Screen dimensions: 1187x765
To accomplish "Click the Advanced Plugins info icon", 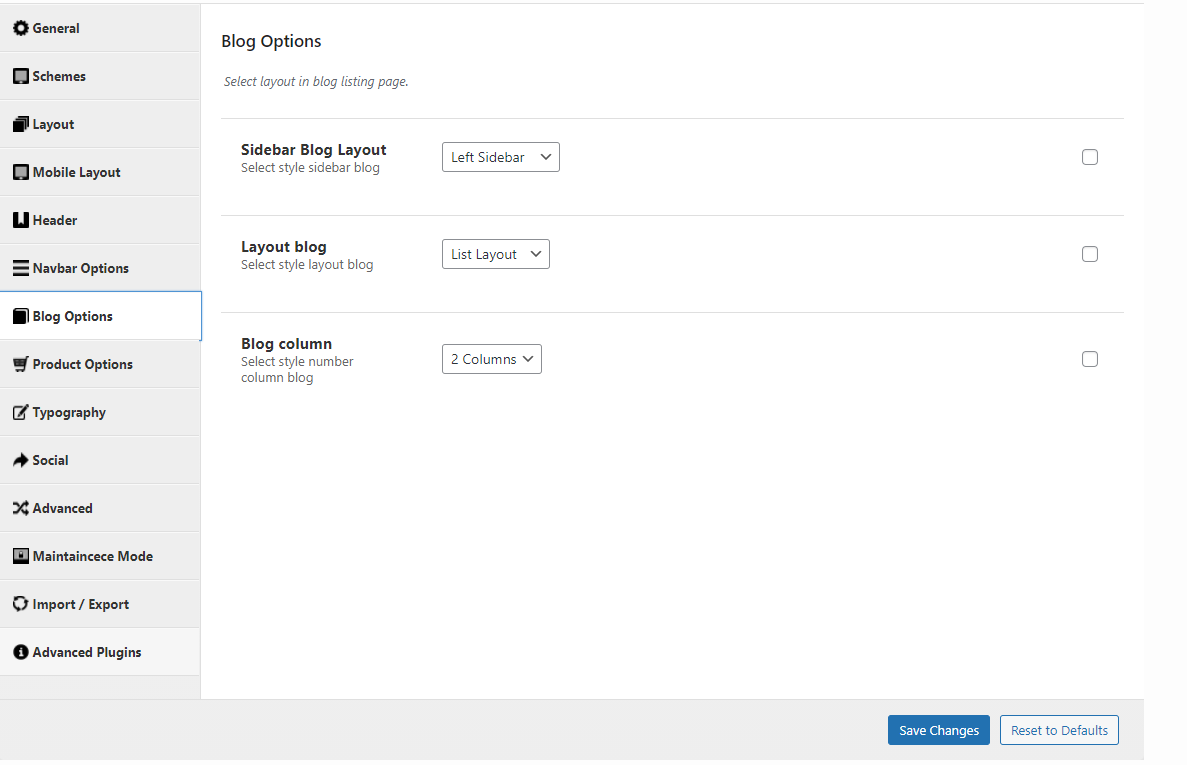I will [x=20, y=652].
